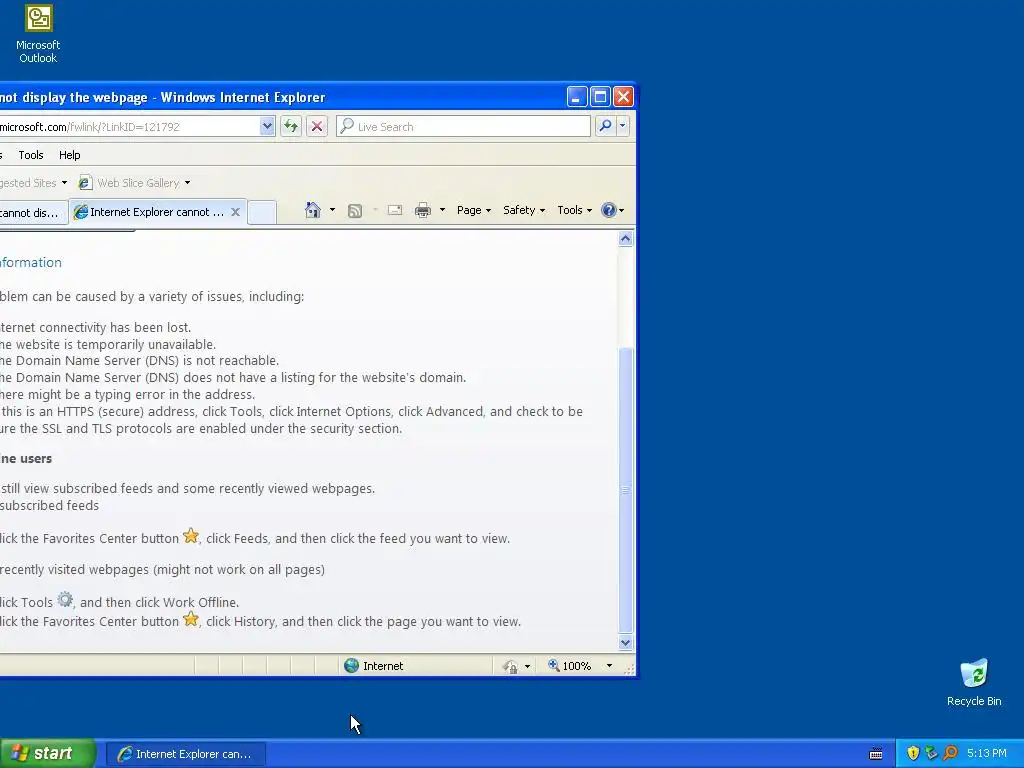Expand the Web Slice Gallery dropdown arrow

187,183
